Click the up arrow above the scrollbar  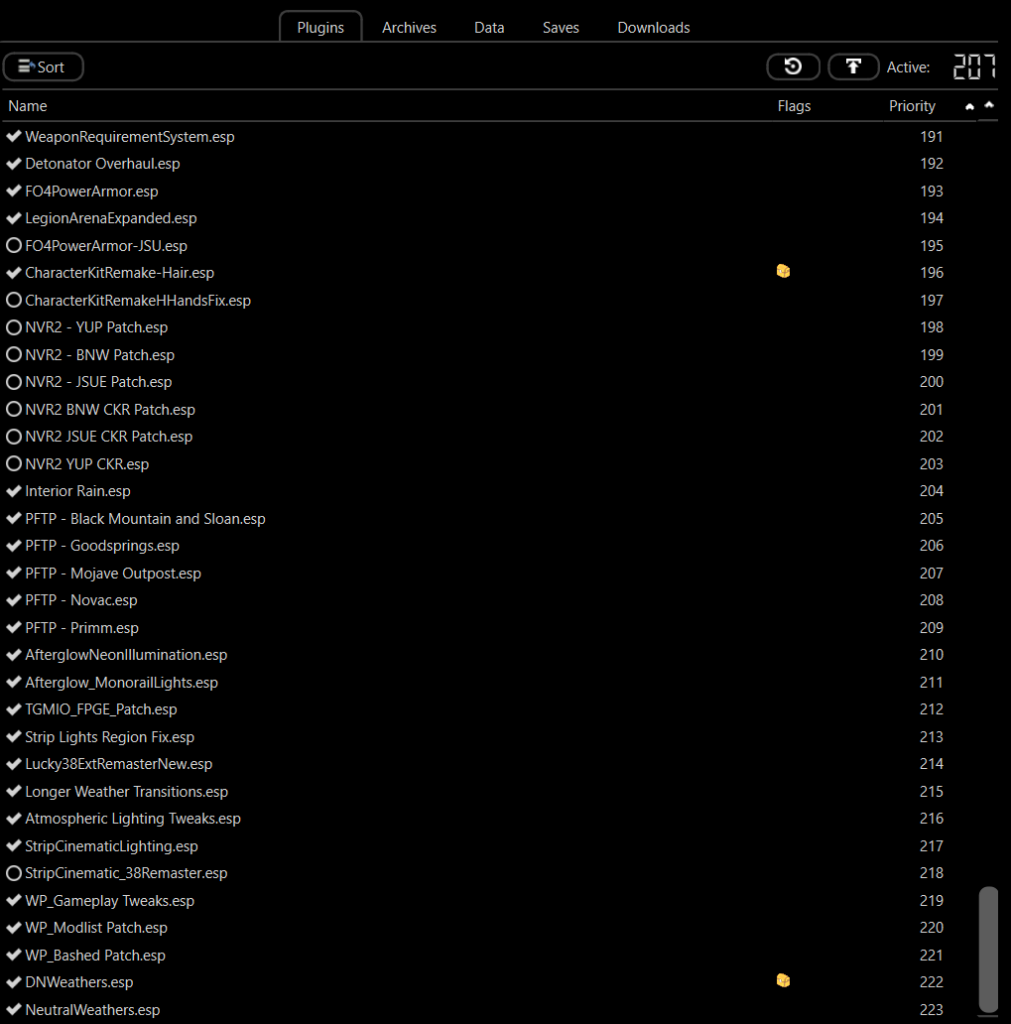click(x=989, y=104)
